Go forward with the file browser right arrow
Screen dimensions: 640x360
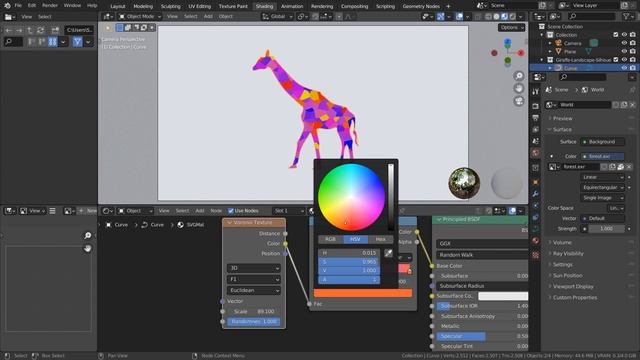click(x=19, y=30)
